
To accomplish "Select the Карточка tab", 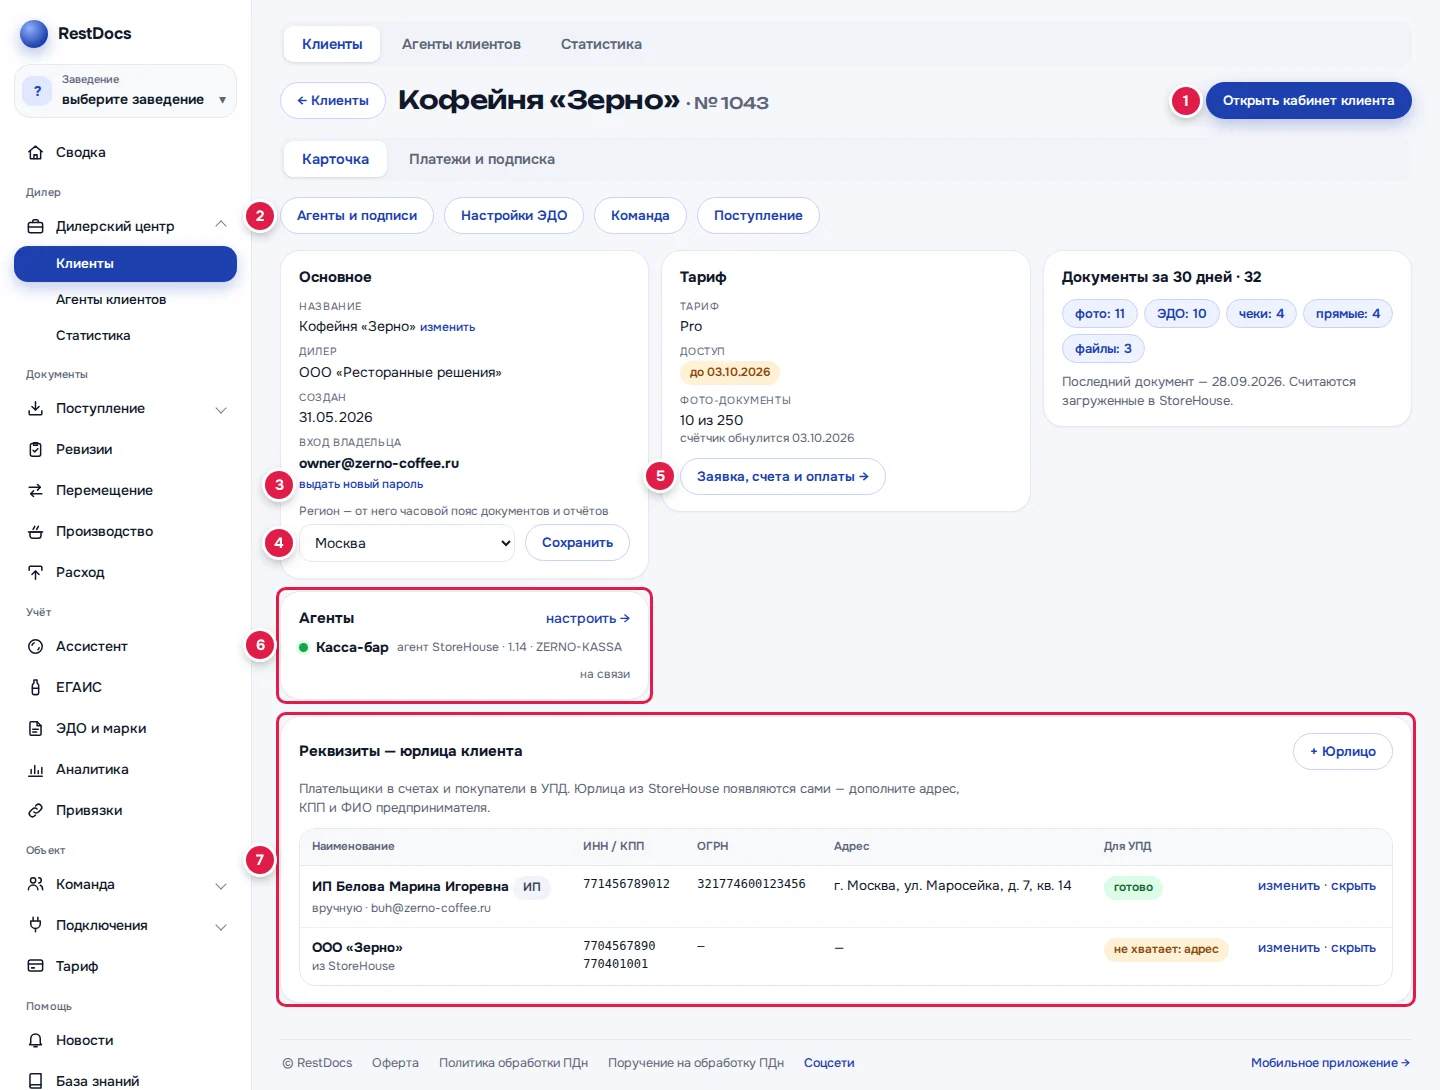I will [335, 159].
